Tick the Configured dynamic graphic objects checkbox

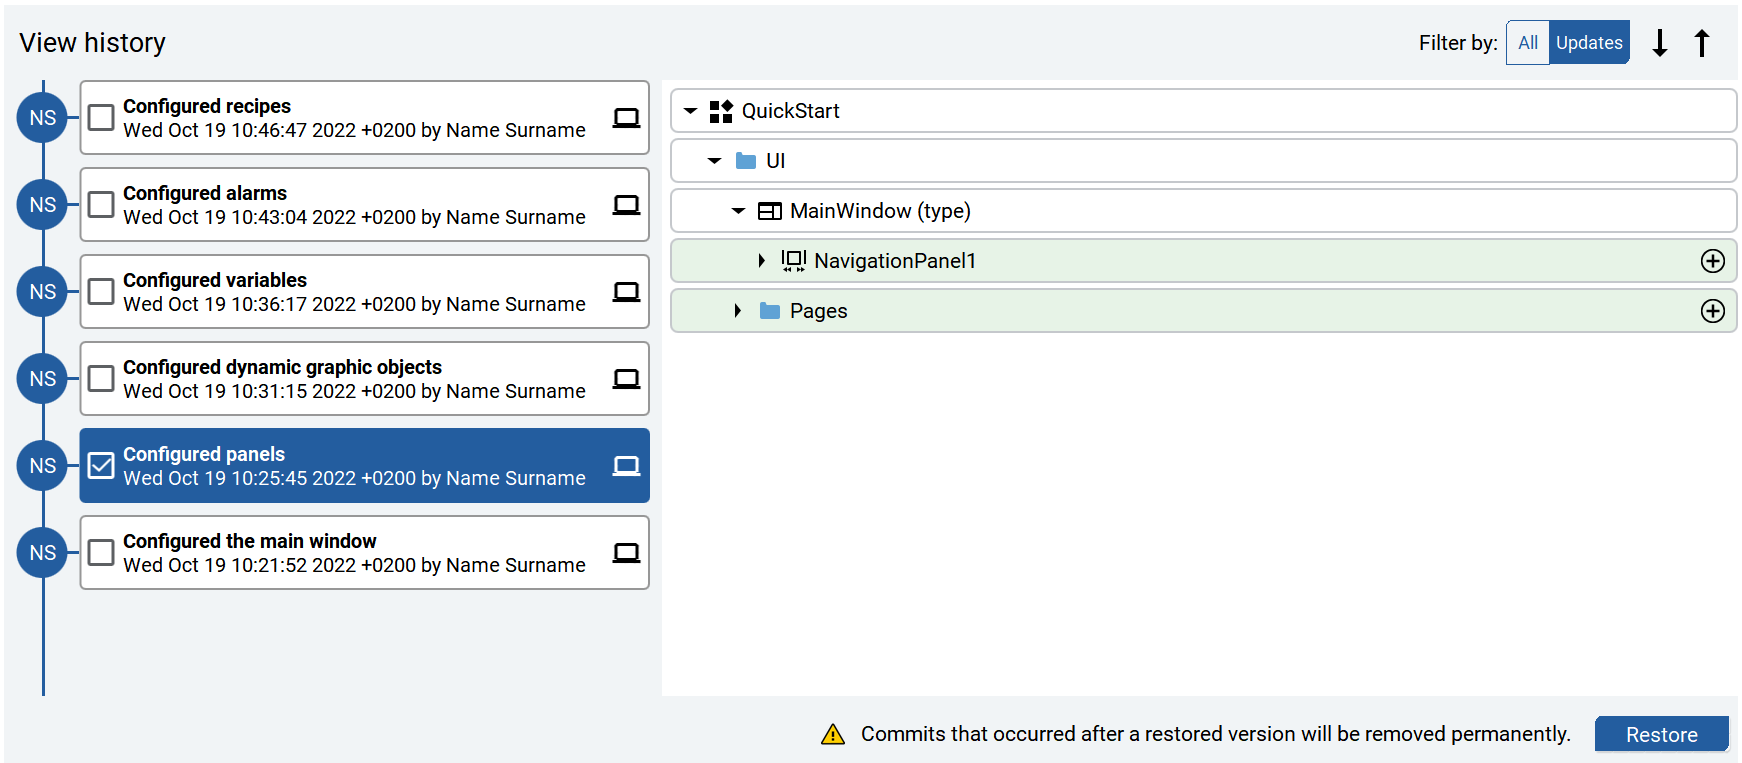click(x=101, y=379)
